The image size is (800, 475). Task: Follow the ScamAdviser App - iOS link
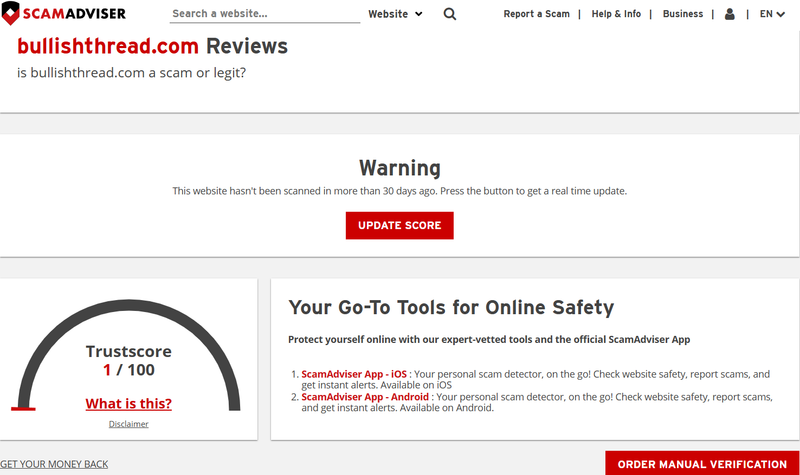[354, 374]
